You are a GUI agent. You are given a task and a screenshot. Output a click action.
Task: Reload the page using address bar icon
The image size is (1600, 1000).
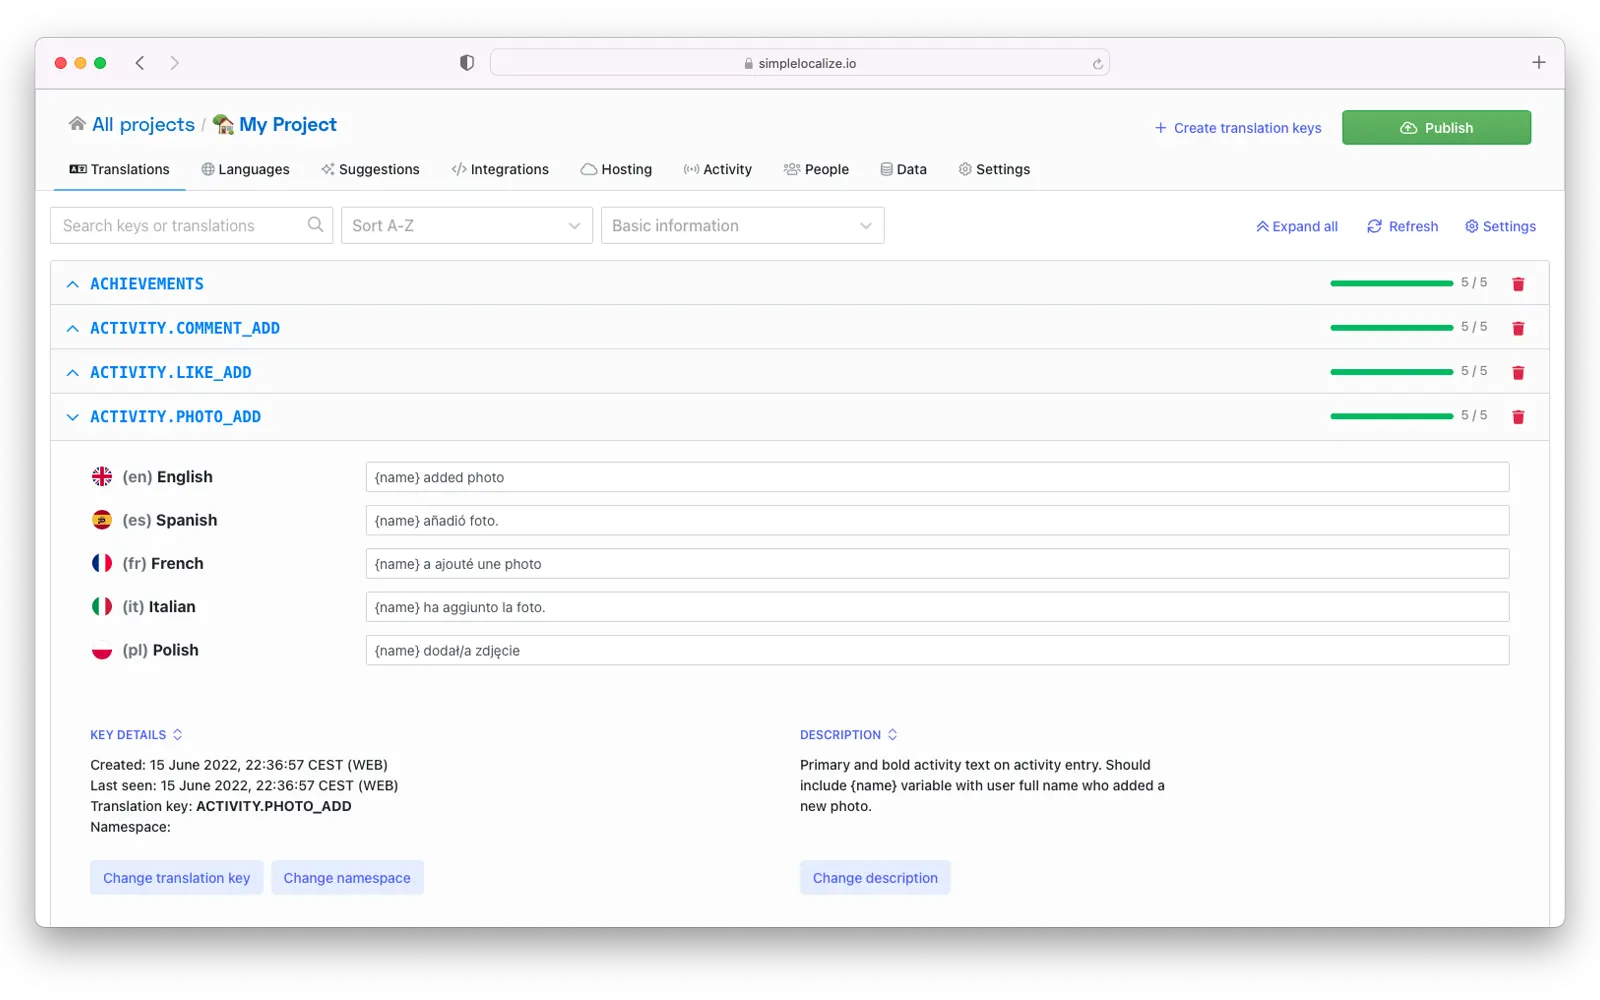[x=1097, y=64]
